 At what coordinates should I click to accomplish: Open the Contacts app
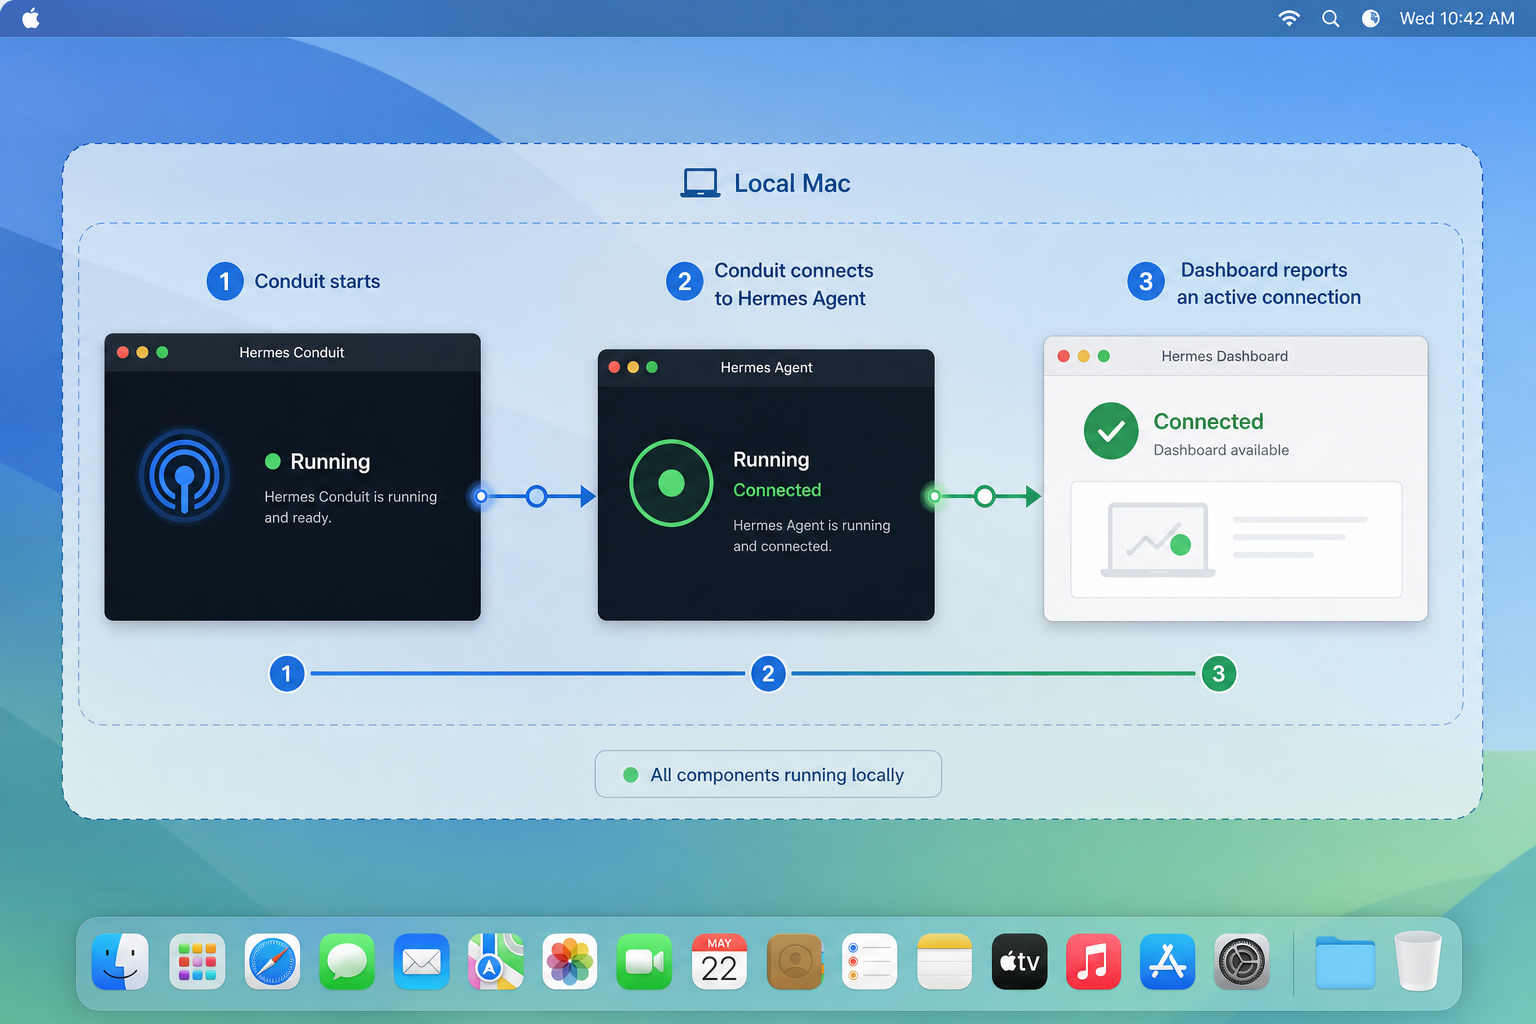(x=795, y=962)
